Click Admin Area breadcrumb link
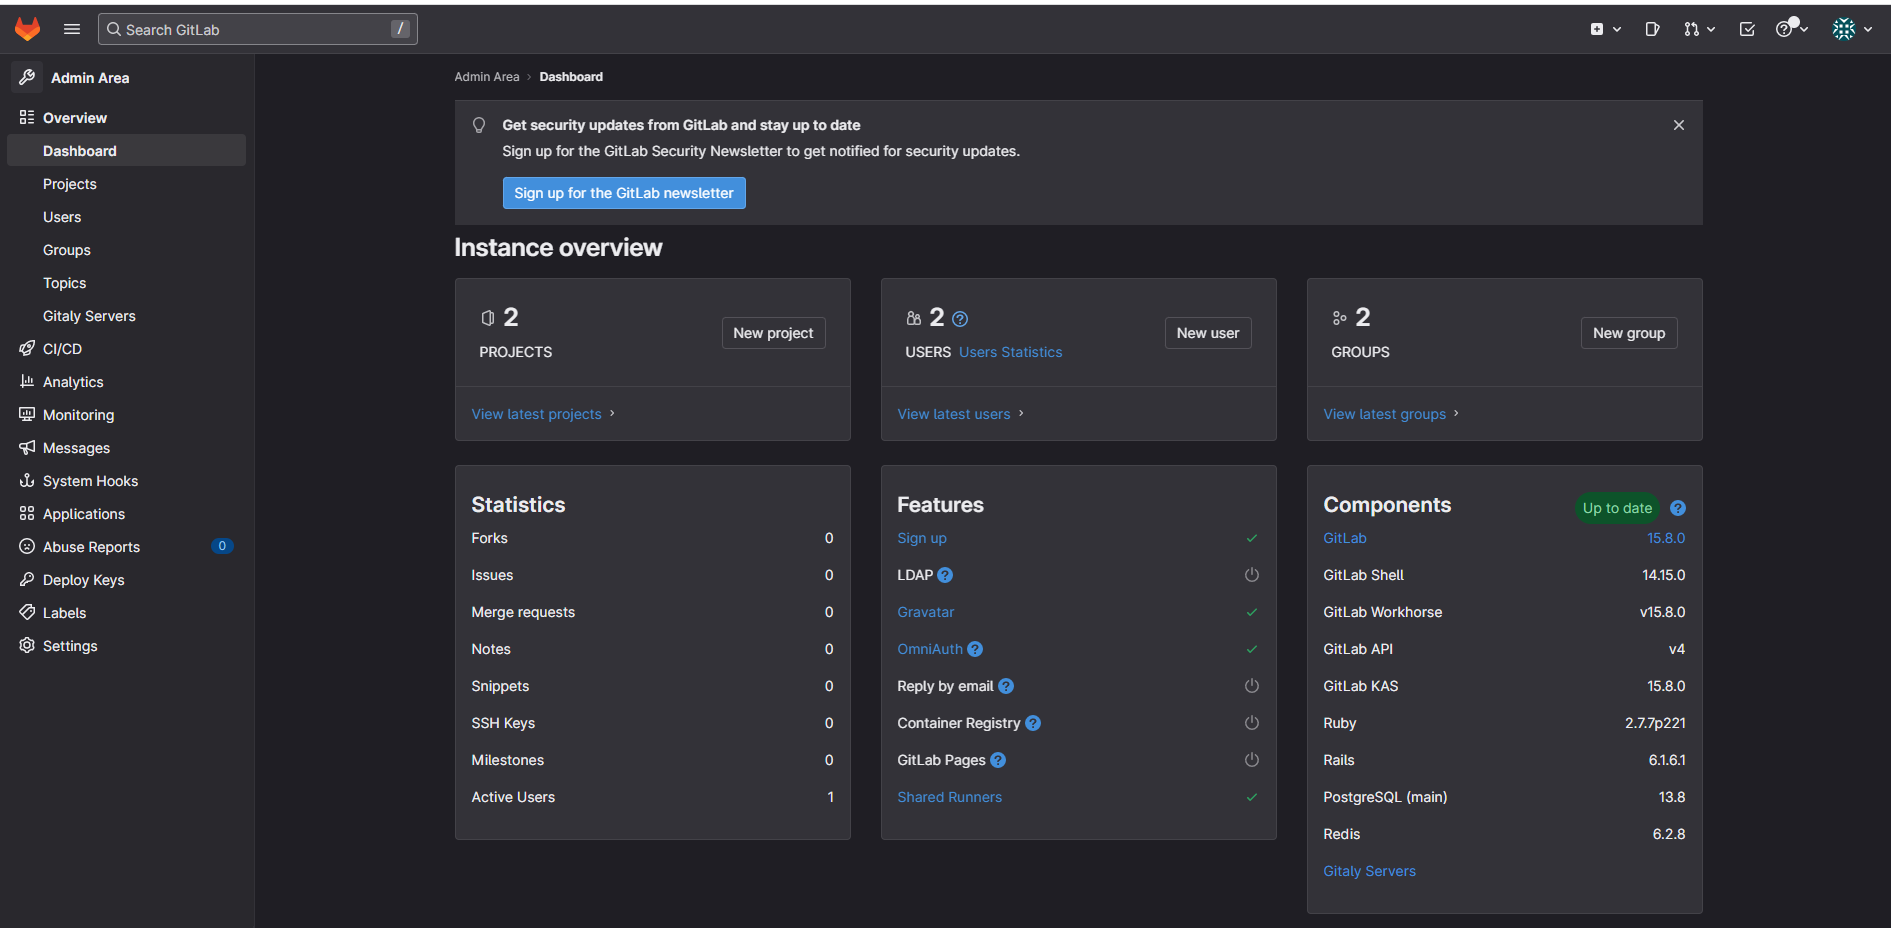The height and width of the screenshot is (928, 1891). [487, 77]
